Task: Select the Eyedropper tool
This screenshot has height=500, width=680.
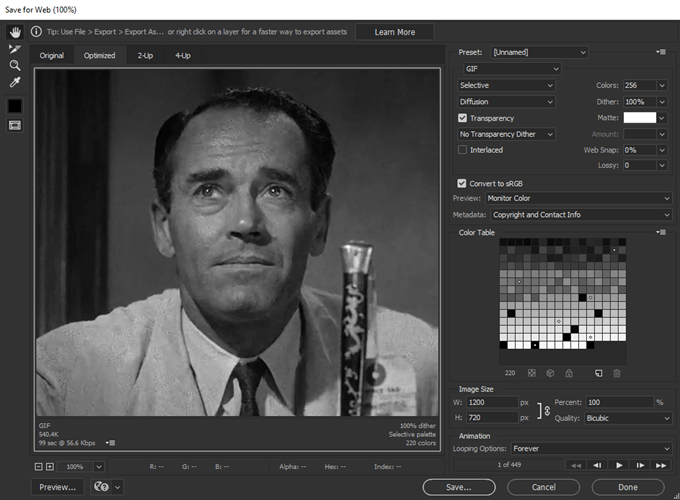Action: (15, 82)
